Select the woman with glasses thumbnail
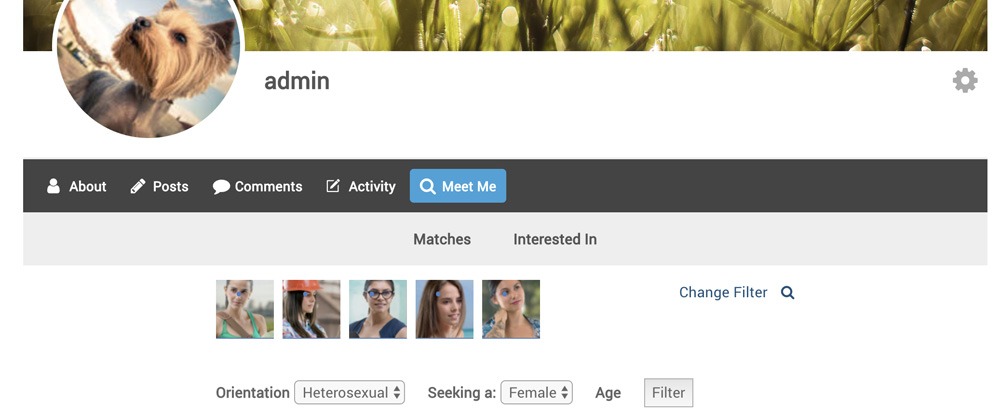Screen dimensions: 1000x415 378,309
